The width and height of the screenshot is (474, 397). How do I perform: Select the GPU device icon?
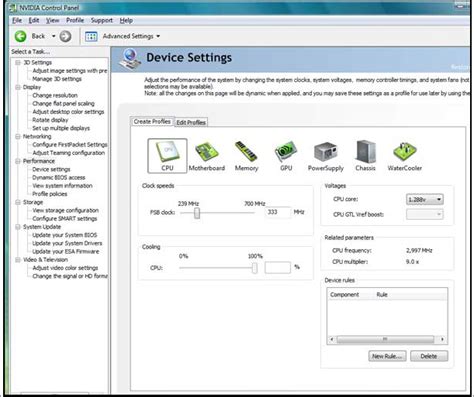pos(286,156)
